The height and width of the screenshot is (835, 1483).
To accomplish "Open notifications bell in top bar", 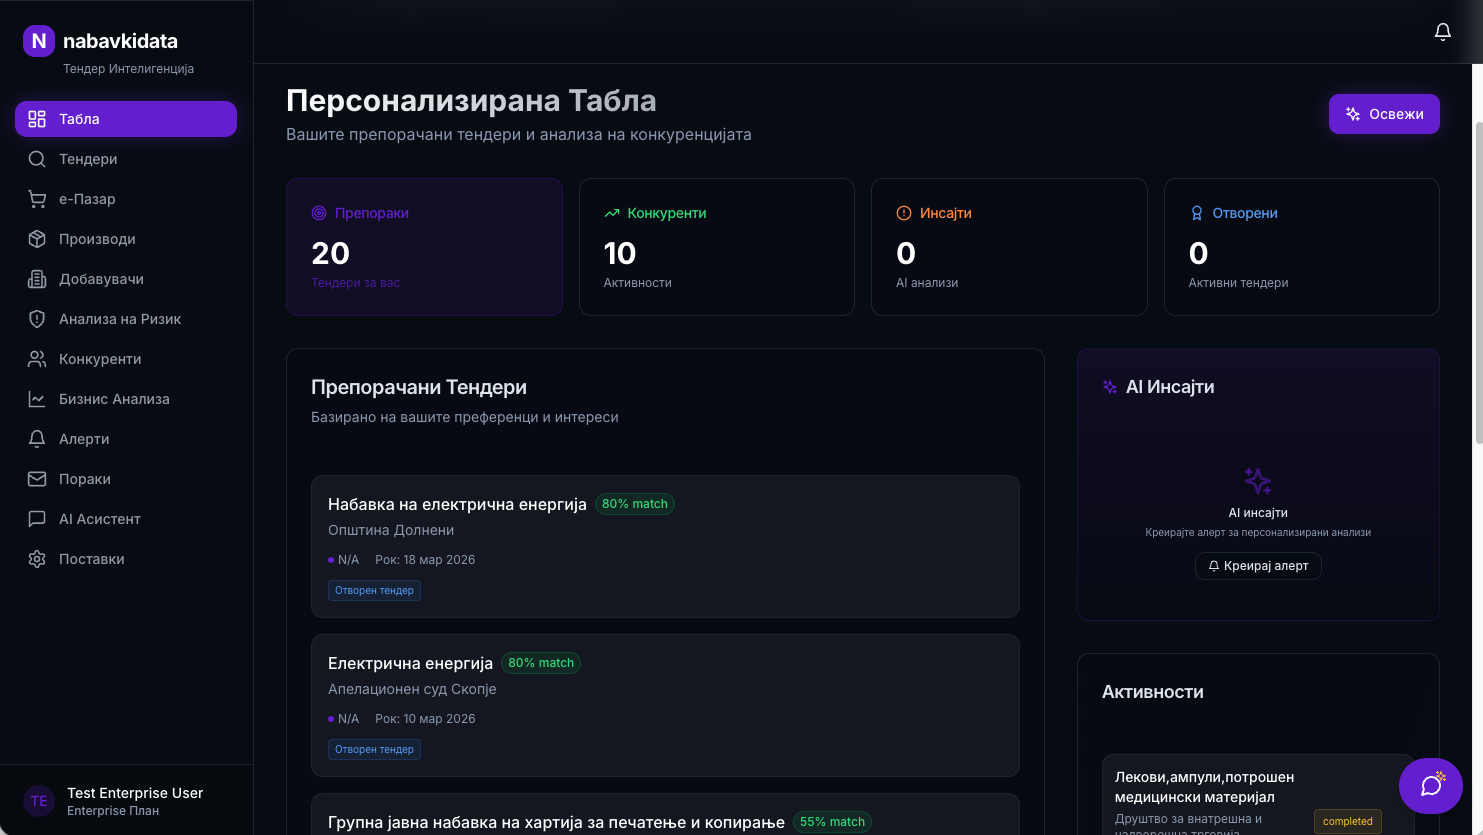I will (1442, 32).
